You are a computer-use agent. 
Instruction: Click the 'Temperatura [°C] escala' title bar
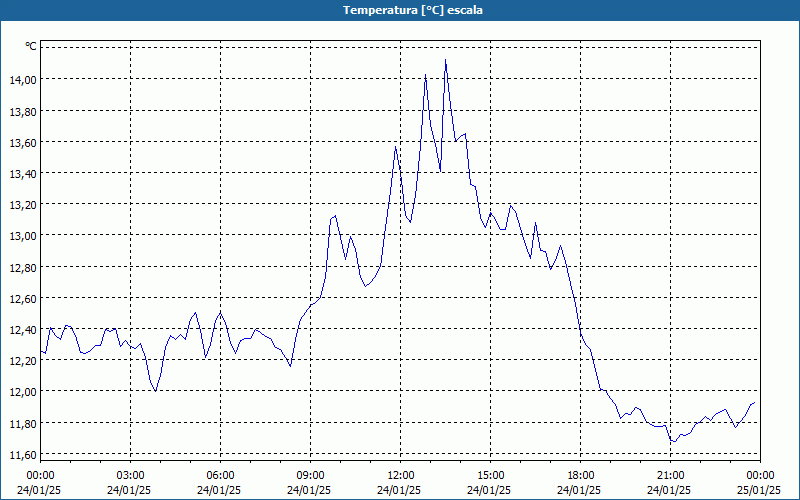point(400,10)
